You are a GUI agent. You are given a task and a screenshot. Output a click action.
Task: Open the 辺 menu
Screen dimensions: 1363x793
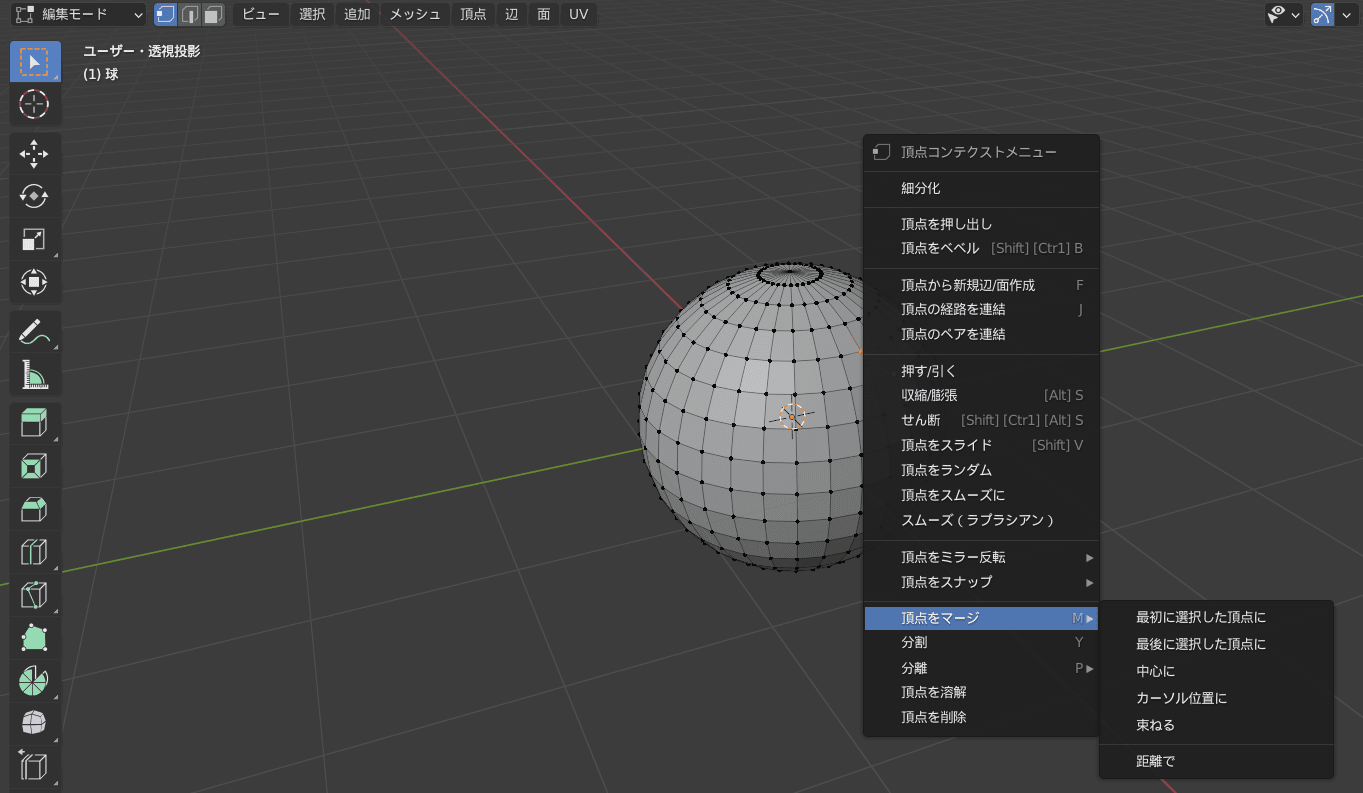tap(512, 14)
